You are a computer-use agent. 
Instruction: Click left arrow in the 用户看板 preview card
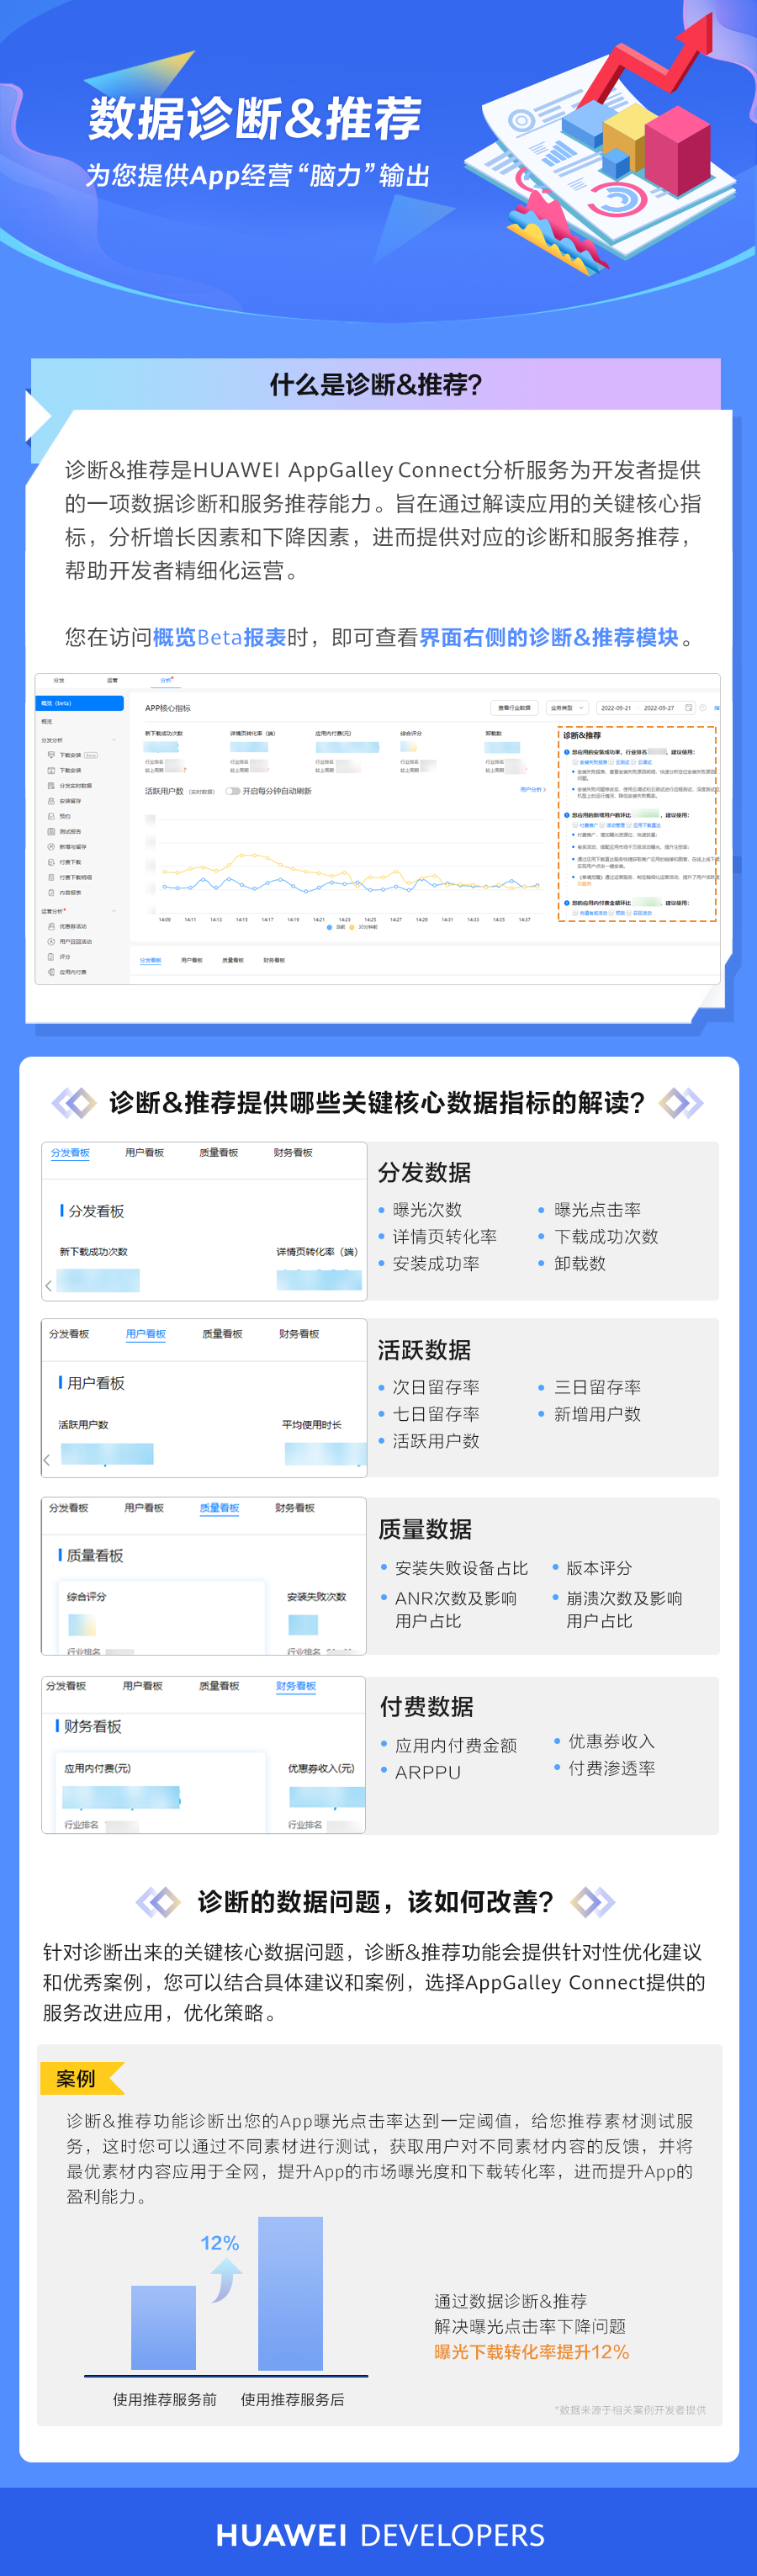click(x=47, y=1460)
